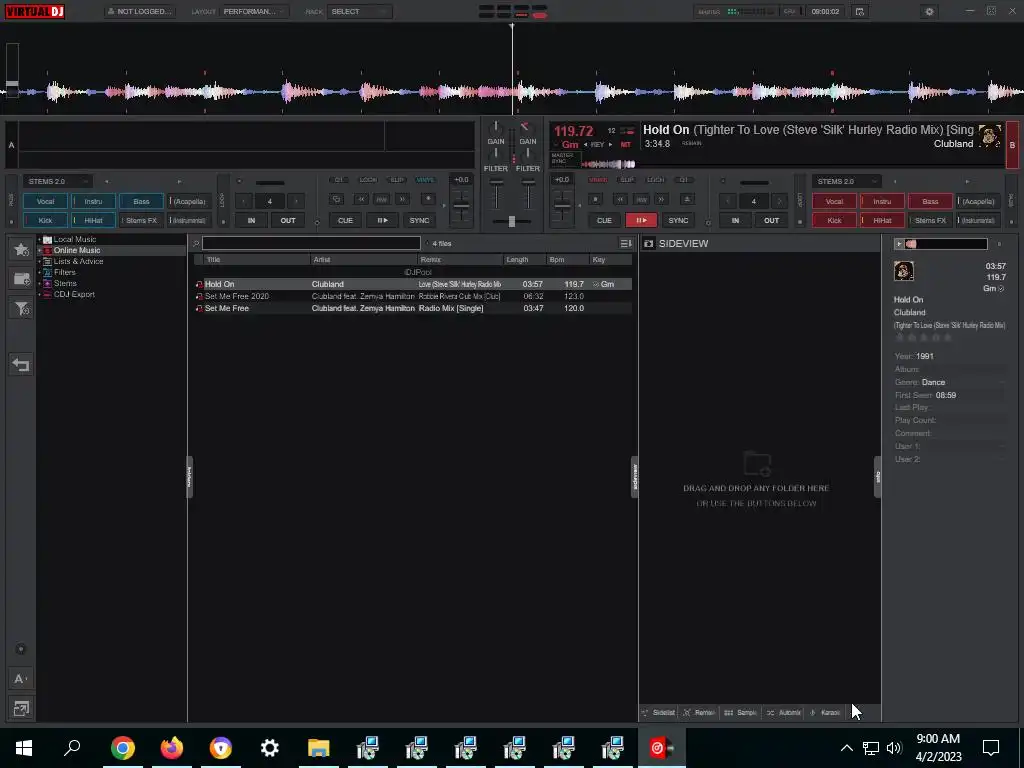The height and width of the screenshot is (768, 1024).
Task: Click the deck A pitch slider
Action: click(461, 206)
